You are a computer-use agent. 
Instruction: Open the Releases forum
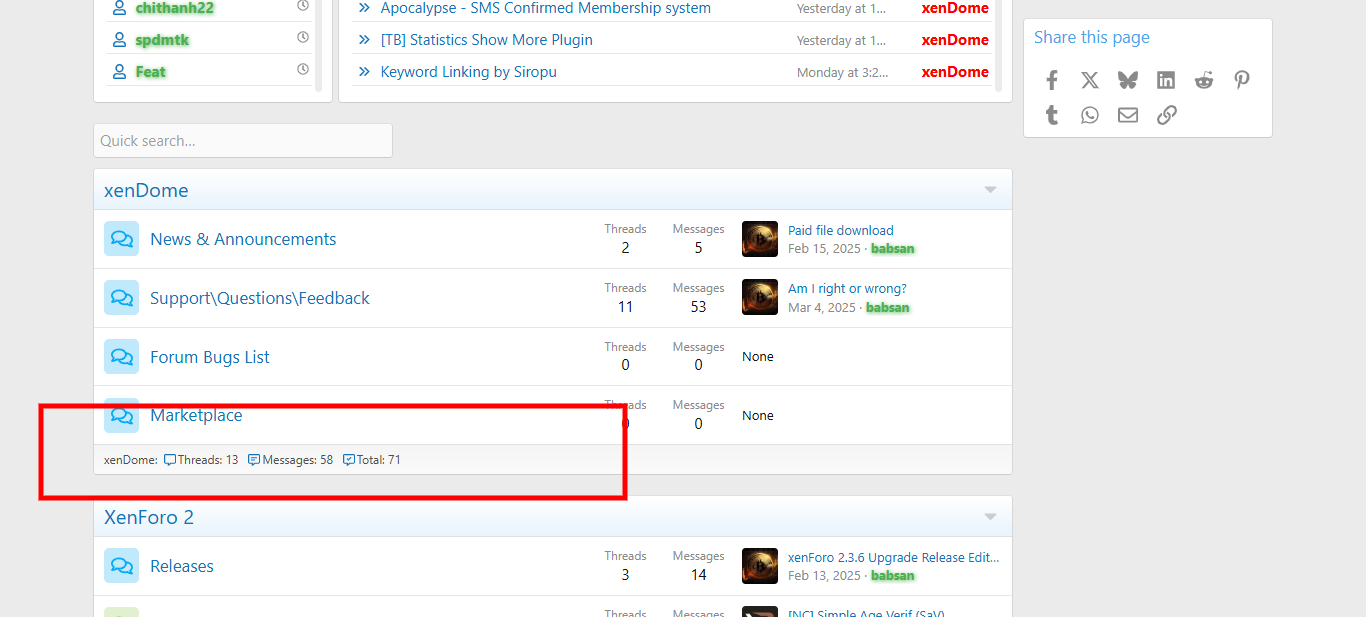182,566
